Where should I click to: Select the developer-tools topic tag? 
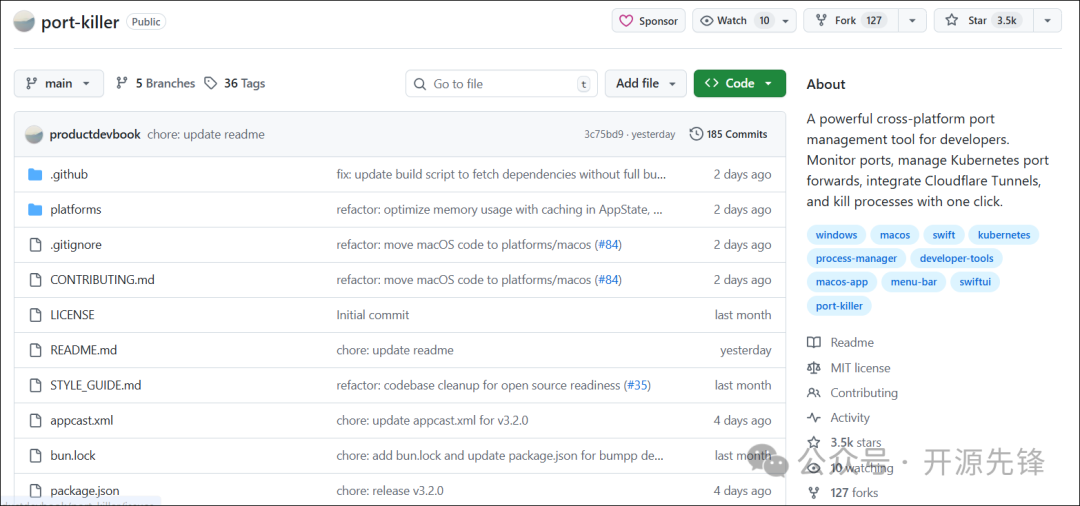pyautogui.click(x=957, y=258)
